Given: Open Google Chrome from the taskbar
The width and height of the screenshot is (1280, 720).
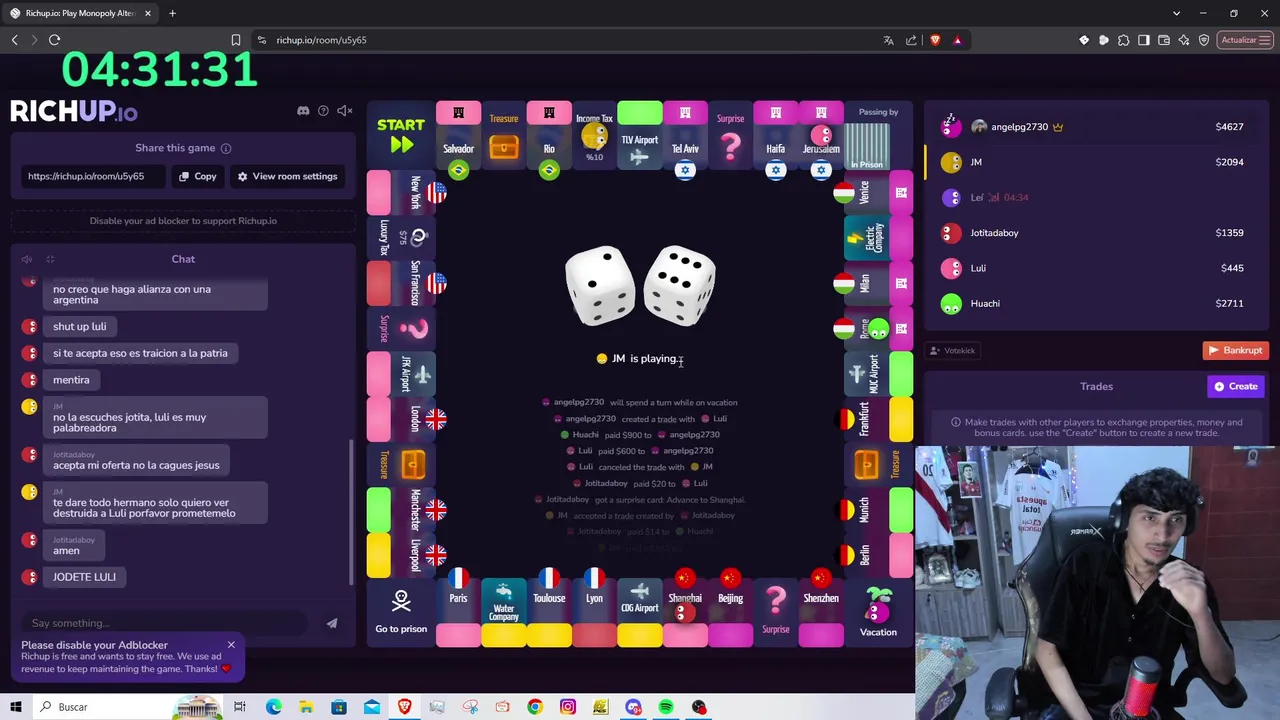Looking at the screenshot, I should click(x=535, y=707).
